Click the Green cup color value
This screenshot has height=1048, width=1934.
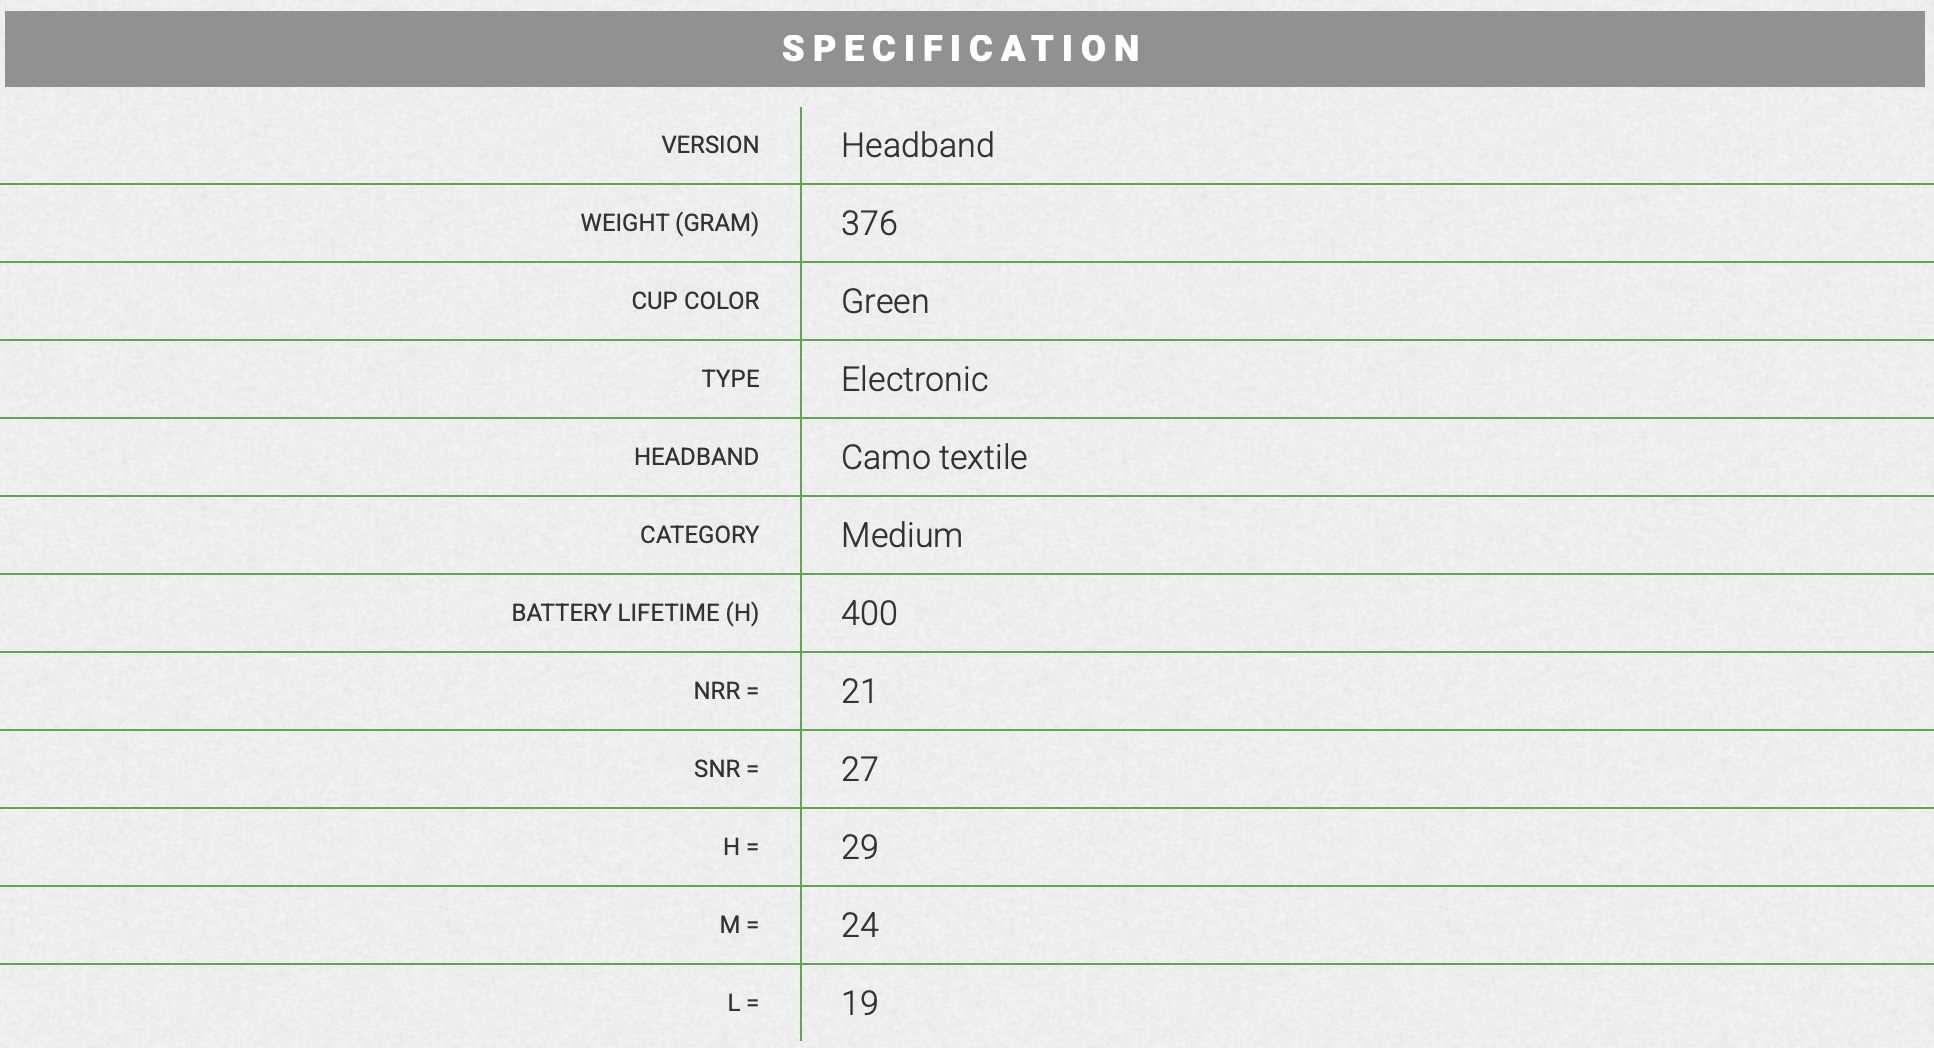(885, 301)
